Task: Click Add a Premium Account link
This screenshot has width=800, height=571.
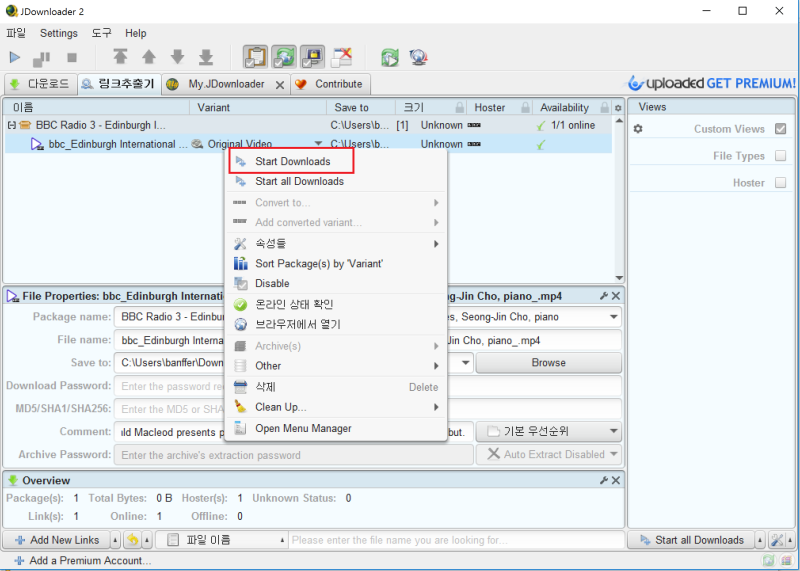Action: (x=83, y=560)
